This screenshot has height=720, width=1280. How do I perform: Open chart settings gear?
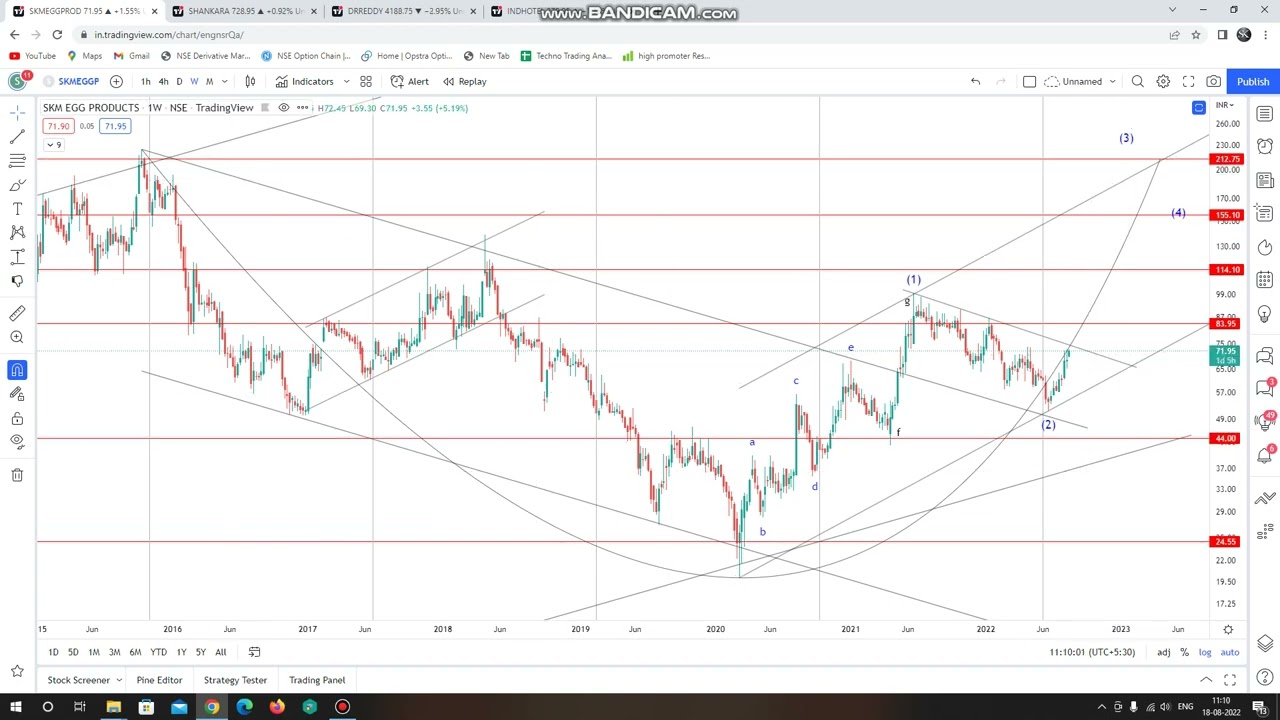(1163, 81)
